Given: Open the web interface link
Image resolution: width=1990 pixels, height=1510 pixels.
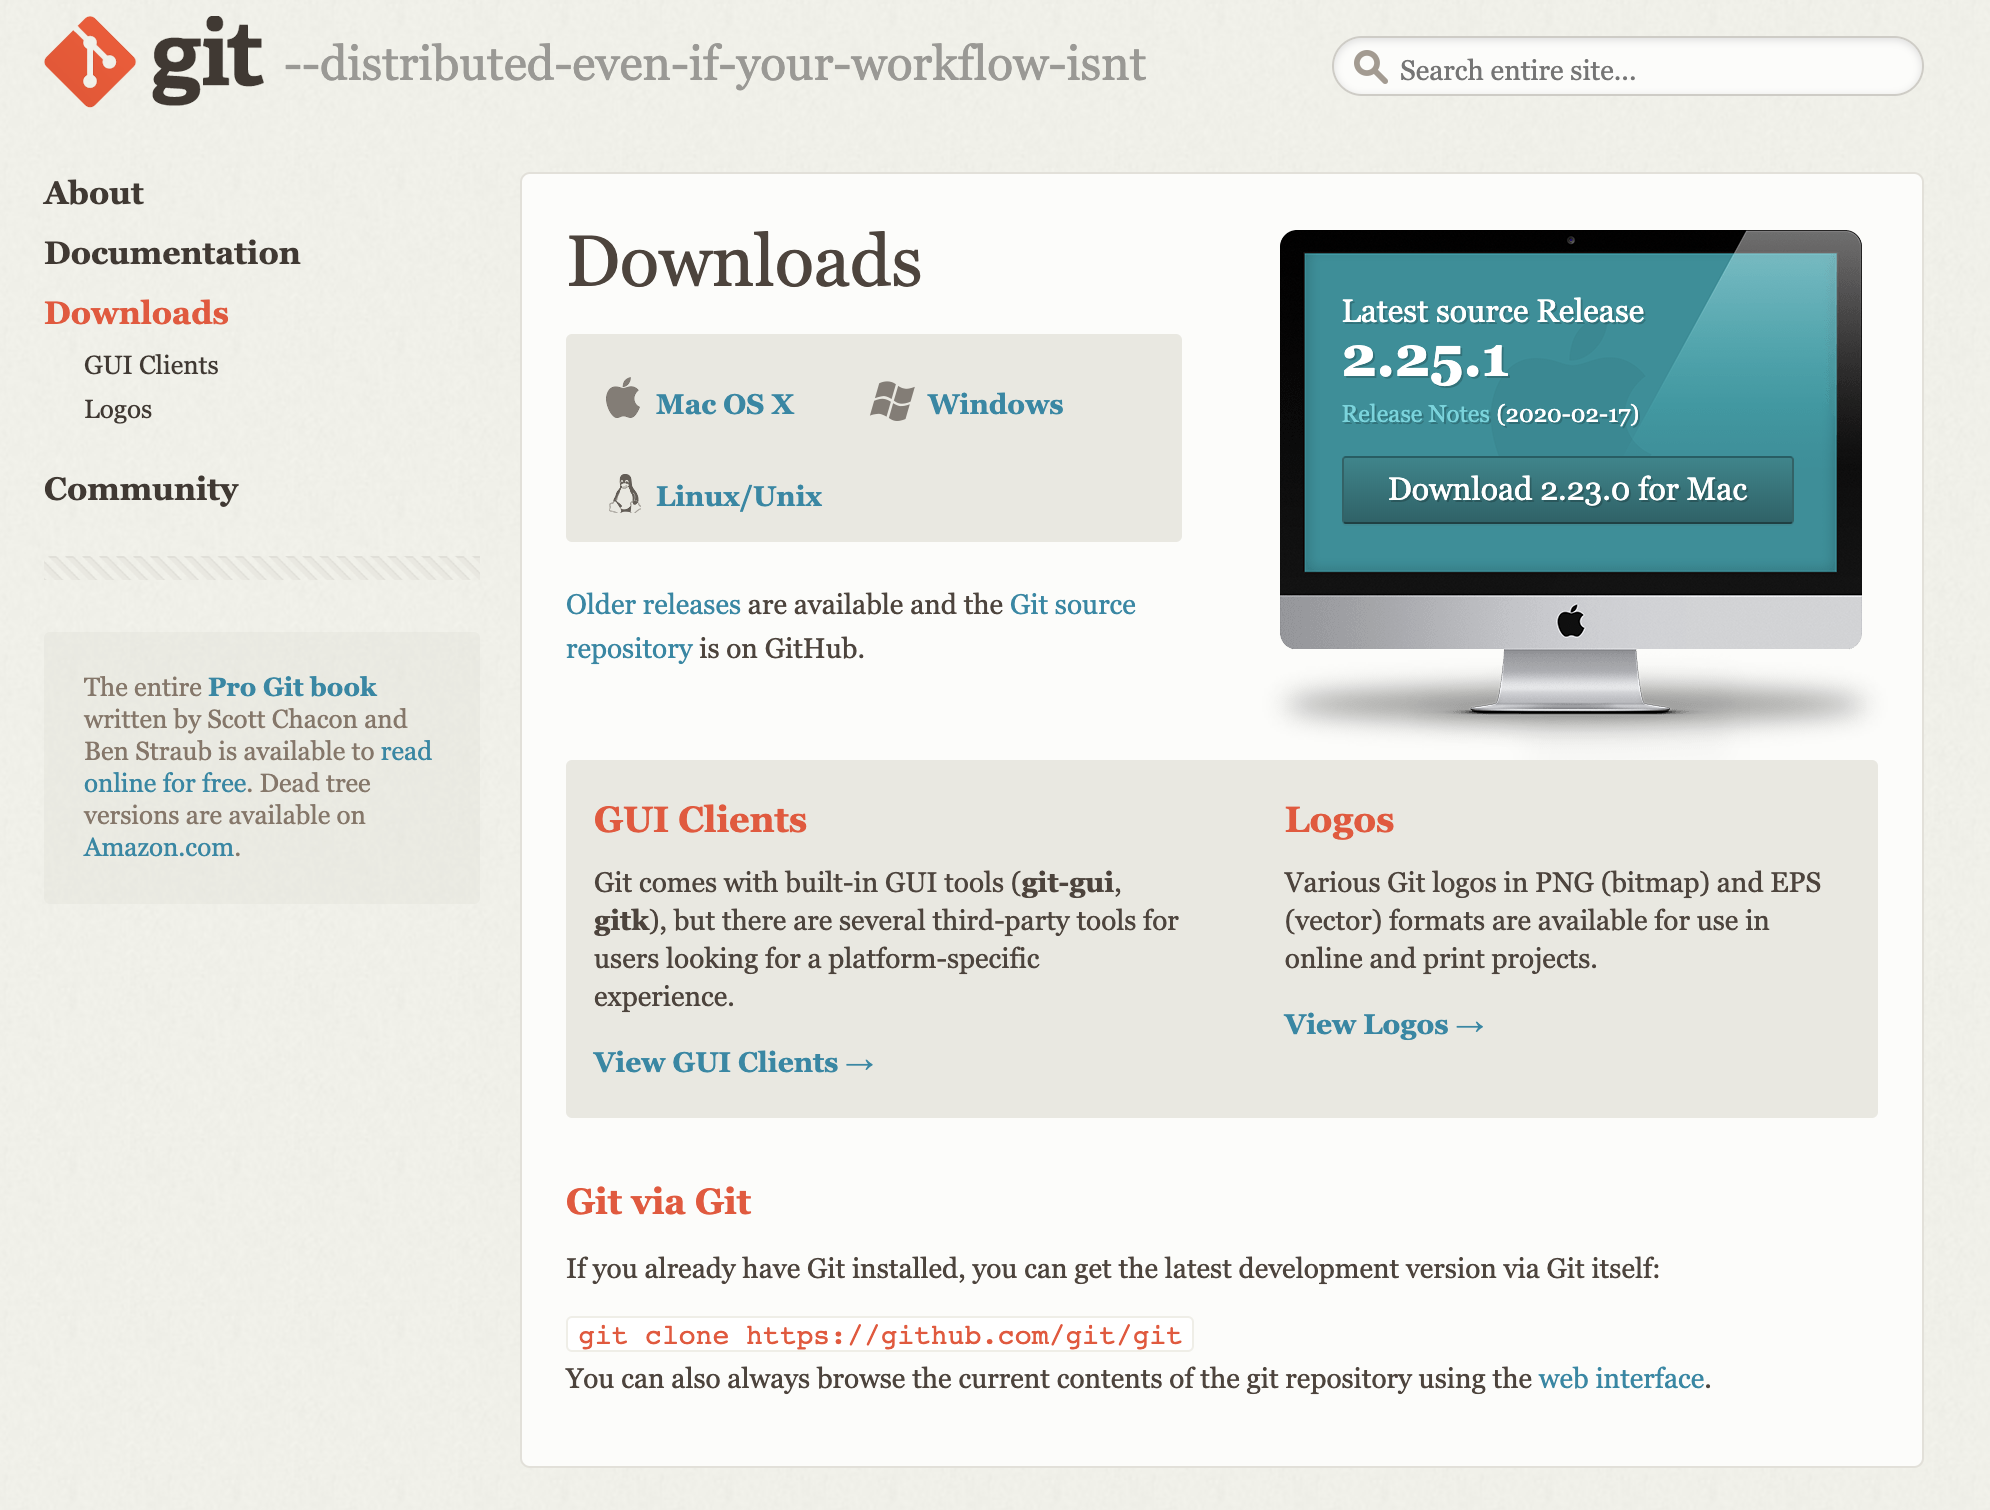Looking at the screenshot, I should pos(1620,1378).
